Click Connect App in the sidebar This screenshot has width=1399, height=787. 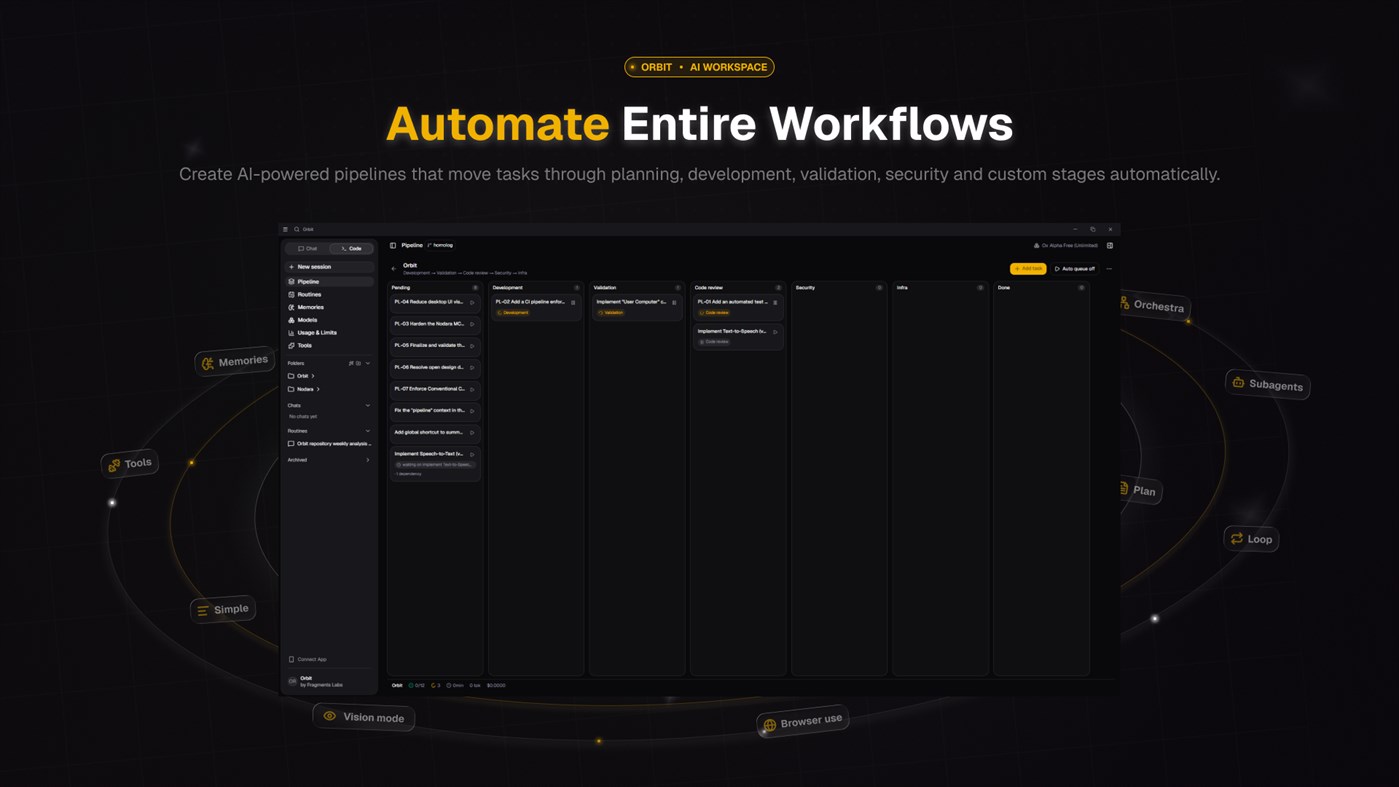(x=308, y=660)
